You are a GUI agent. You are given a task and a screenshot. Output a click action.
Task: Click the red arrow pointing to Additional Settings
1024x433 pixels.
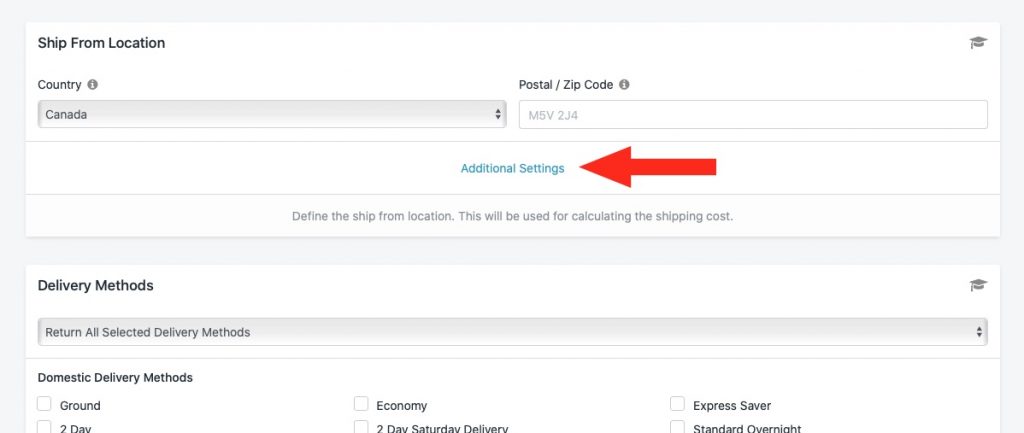coord(648,167)
